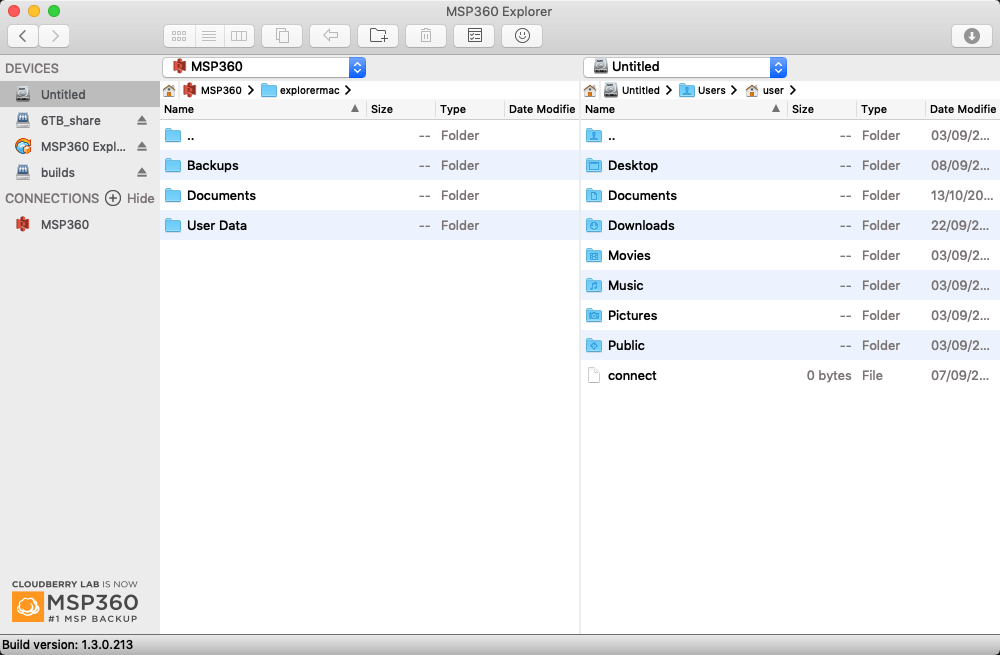Switch to column view
The image size is (1000, 655).
pyautogui.click(x=239, y=36)
